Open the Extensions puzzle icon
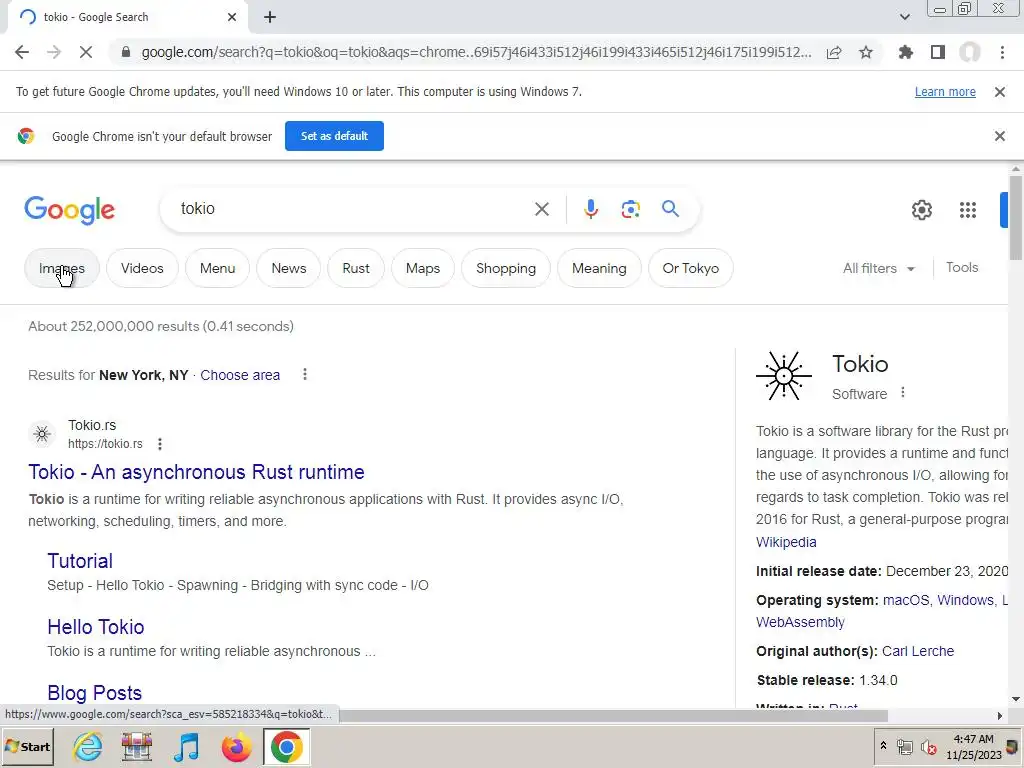This screenshot has width=1024, height=768. coord(906,52)
